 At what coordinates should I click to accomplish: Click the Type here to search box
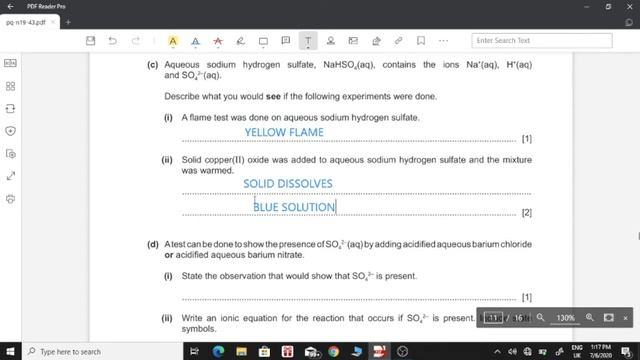(102, 351)
